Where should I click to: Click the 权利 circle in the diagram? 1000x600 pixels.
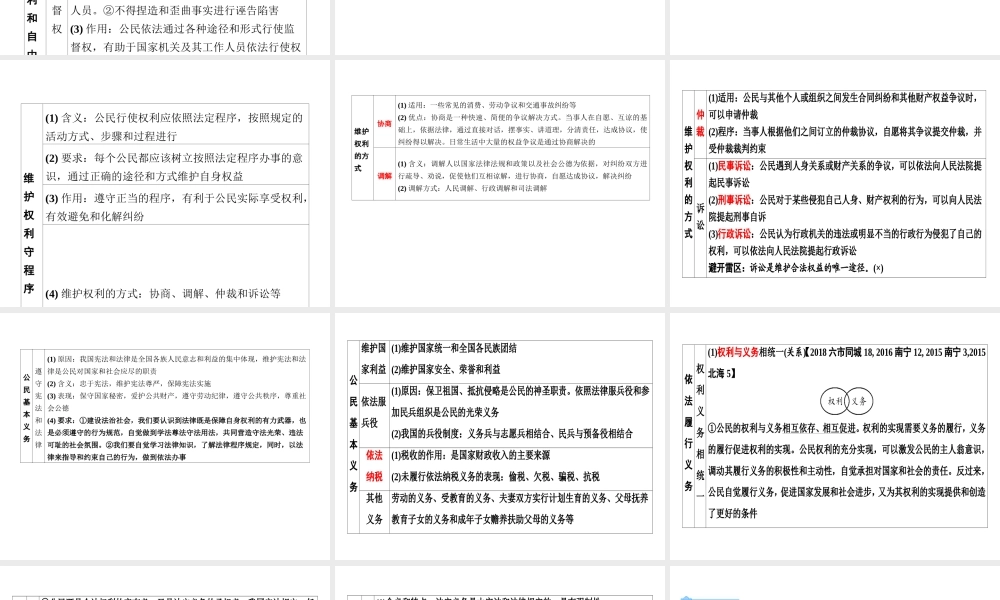click(835, 401)
